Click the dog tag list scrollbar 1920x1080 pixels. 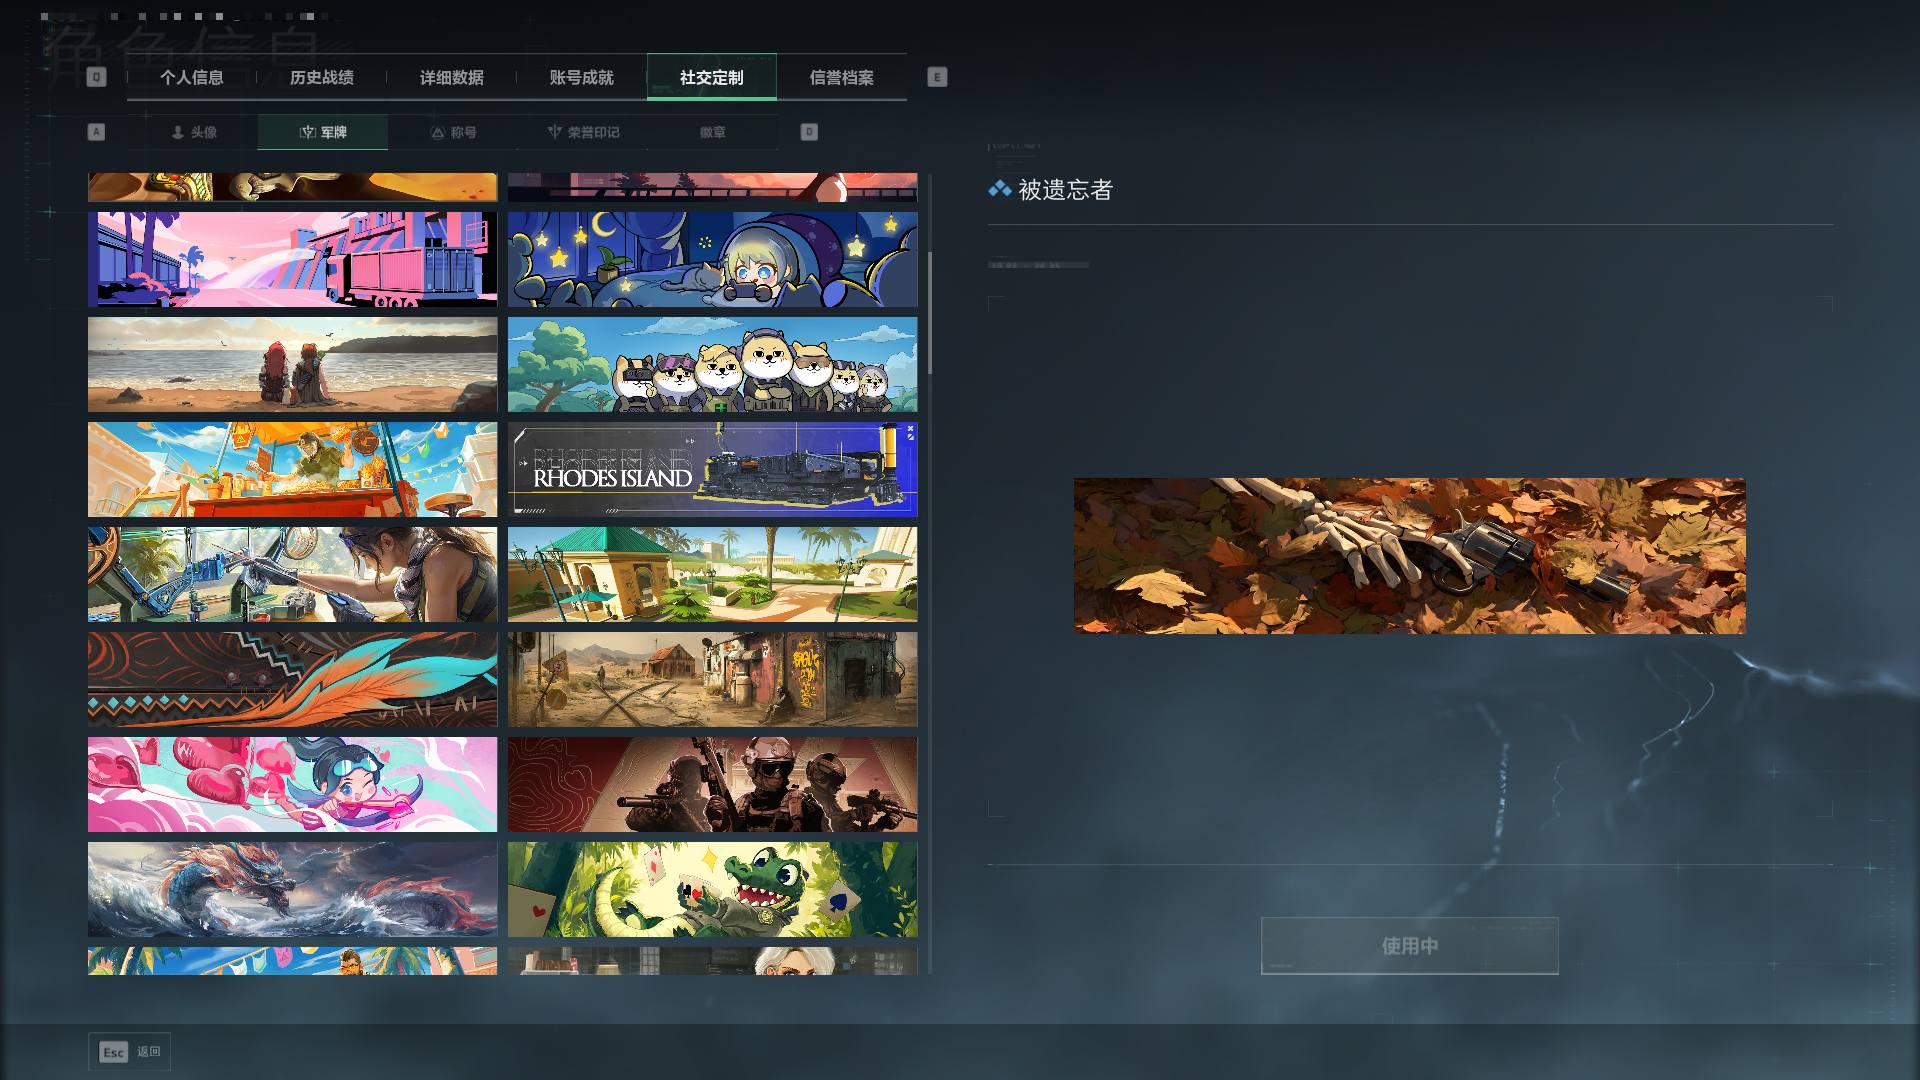[930, 312]
